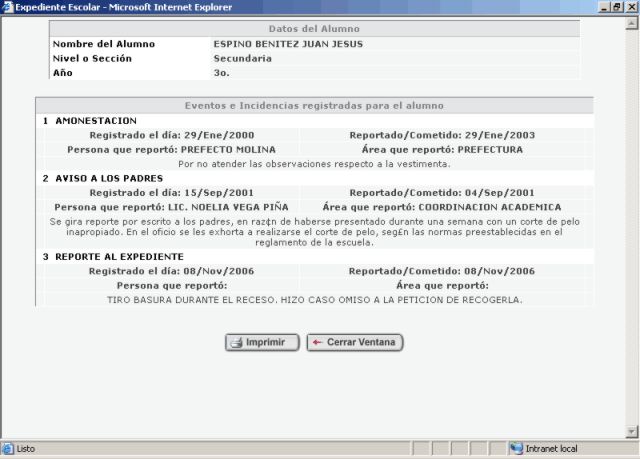Click the Secundaria level value
The width and height of the screenshot is (640, 459).
coord(242,59)
